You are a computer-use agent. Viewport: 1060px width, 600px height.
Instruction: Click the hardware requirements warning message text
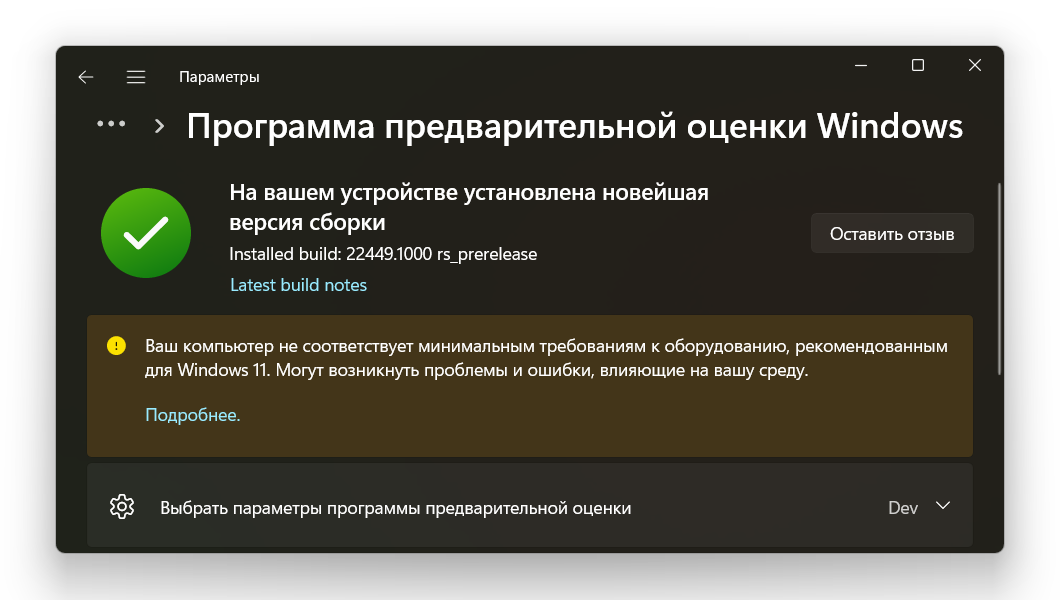pyautogui.click(x=546, y=358)
